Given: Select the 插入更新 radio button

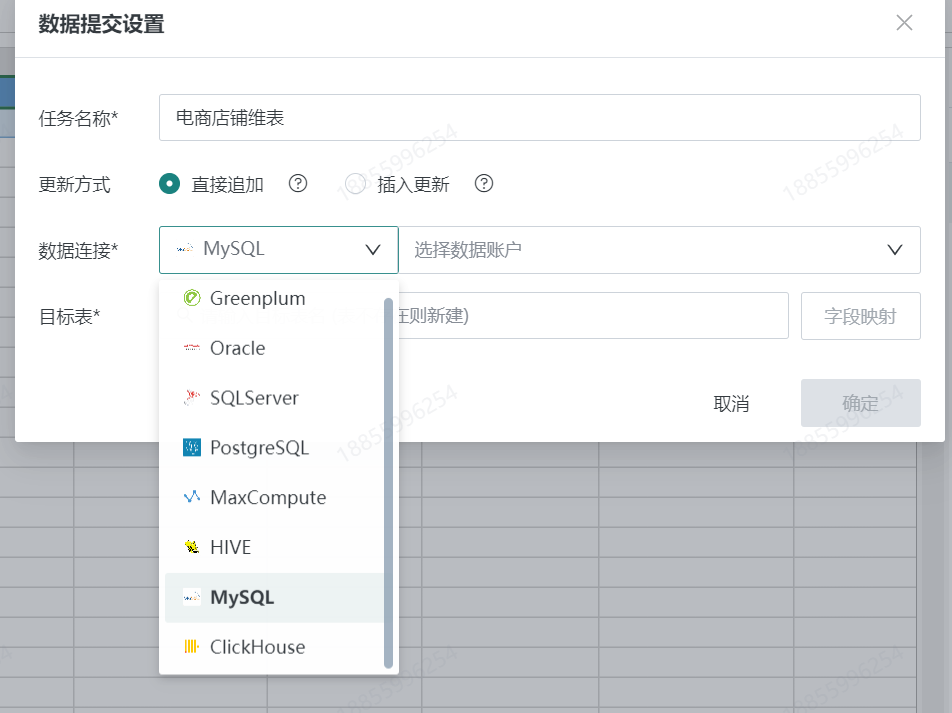Looking at the screenshot, I should click(355, 183).
